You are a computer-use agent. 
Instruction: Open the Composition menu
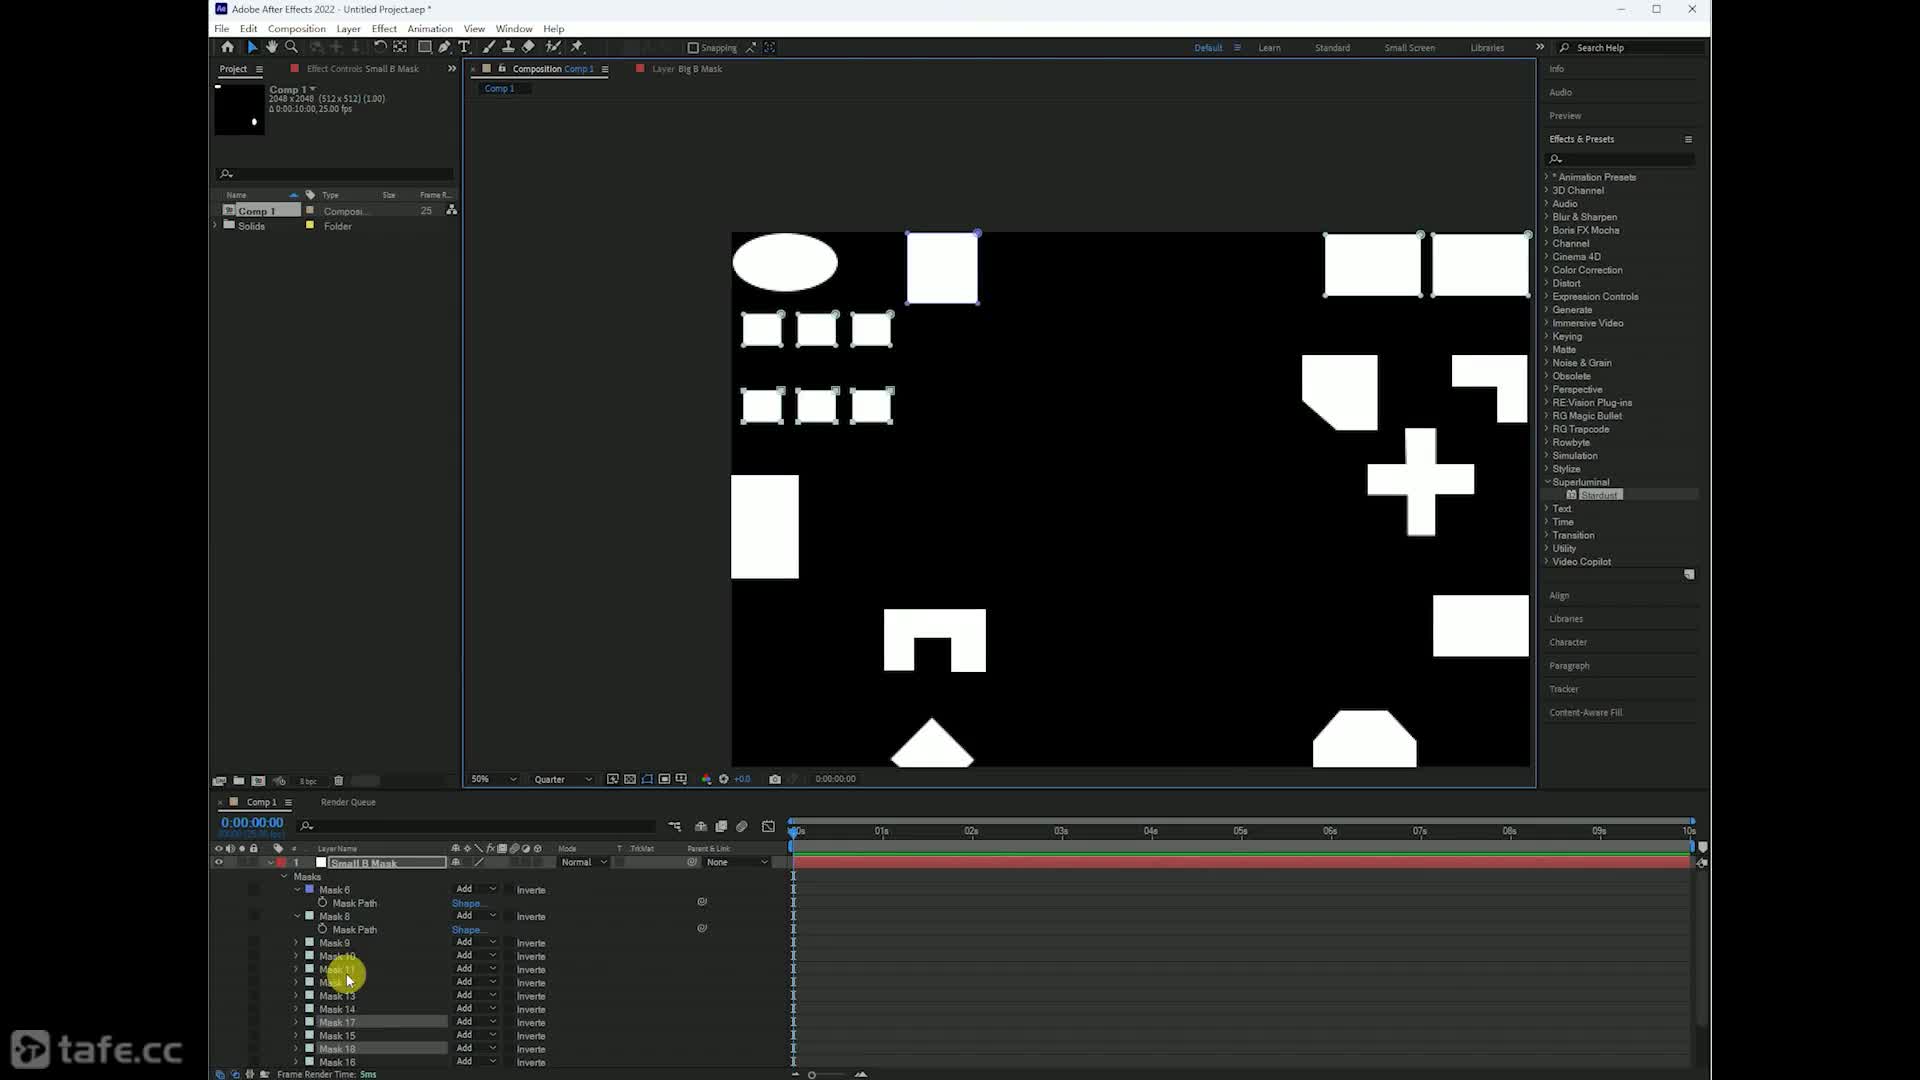pos(296,29)
